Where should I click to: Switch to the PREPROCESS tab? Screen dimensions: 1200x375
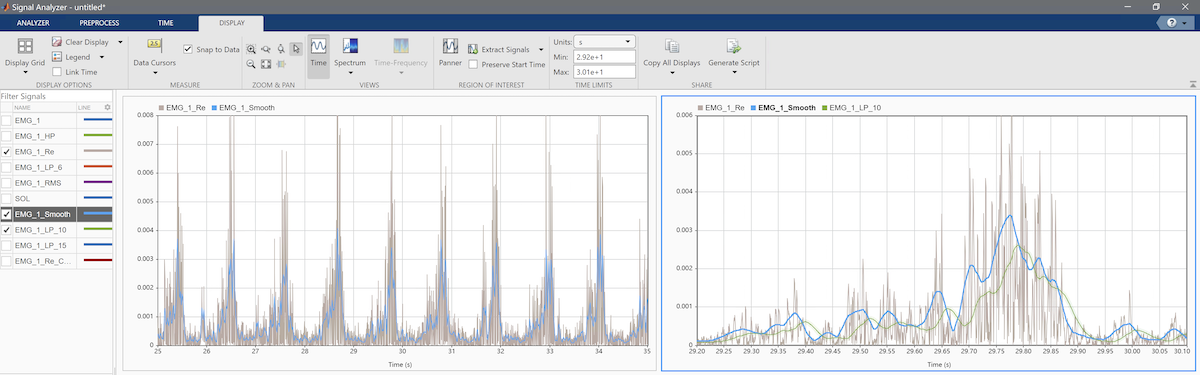(100, 21)
